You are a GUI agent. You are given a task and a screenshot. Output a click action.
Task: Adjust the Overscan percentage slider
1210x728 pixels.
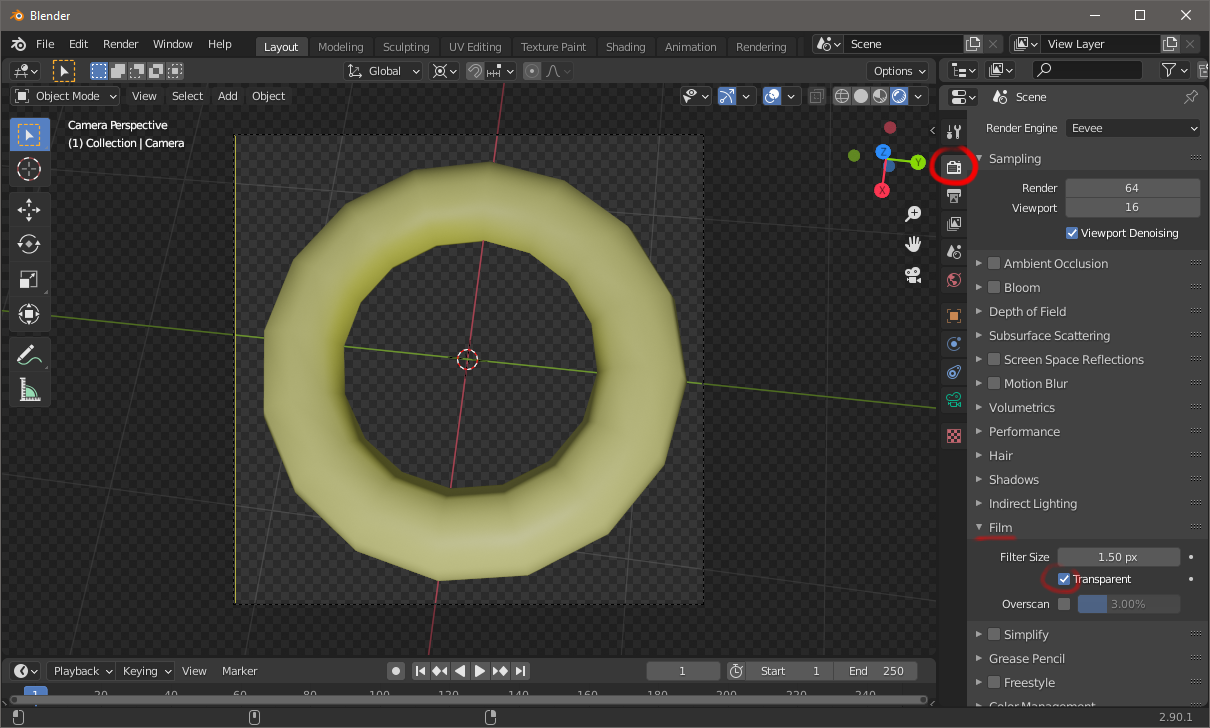1128,604
